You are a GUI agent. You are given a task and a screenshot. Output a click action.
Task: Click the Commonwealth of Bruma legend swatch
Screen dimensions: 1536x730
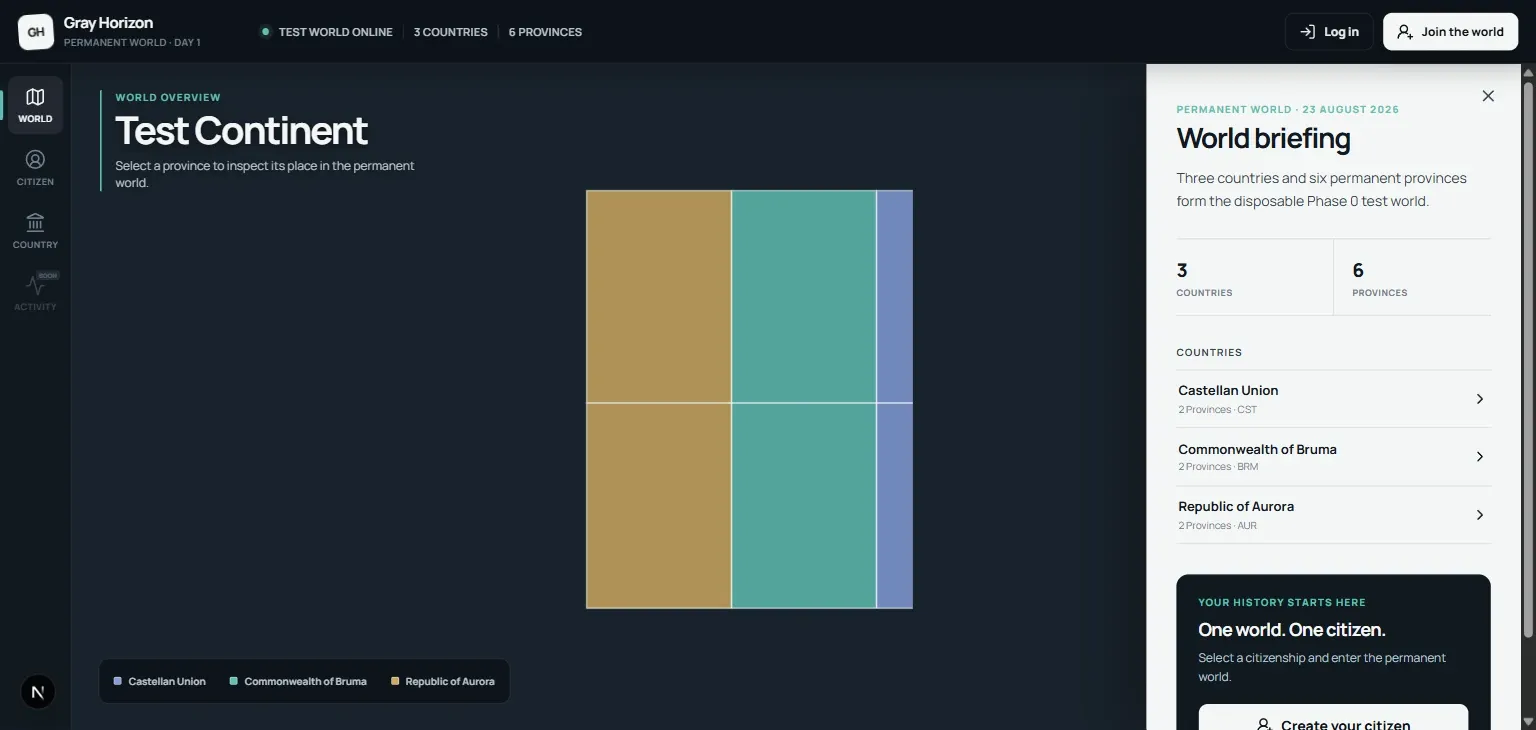(x=234, y=681)
